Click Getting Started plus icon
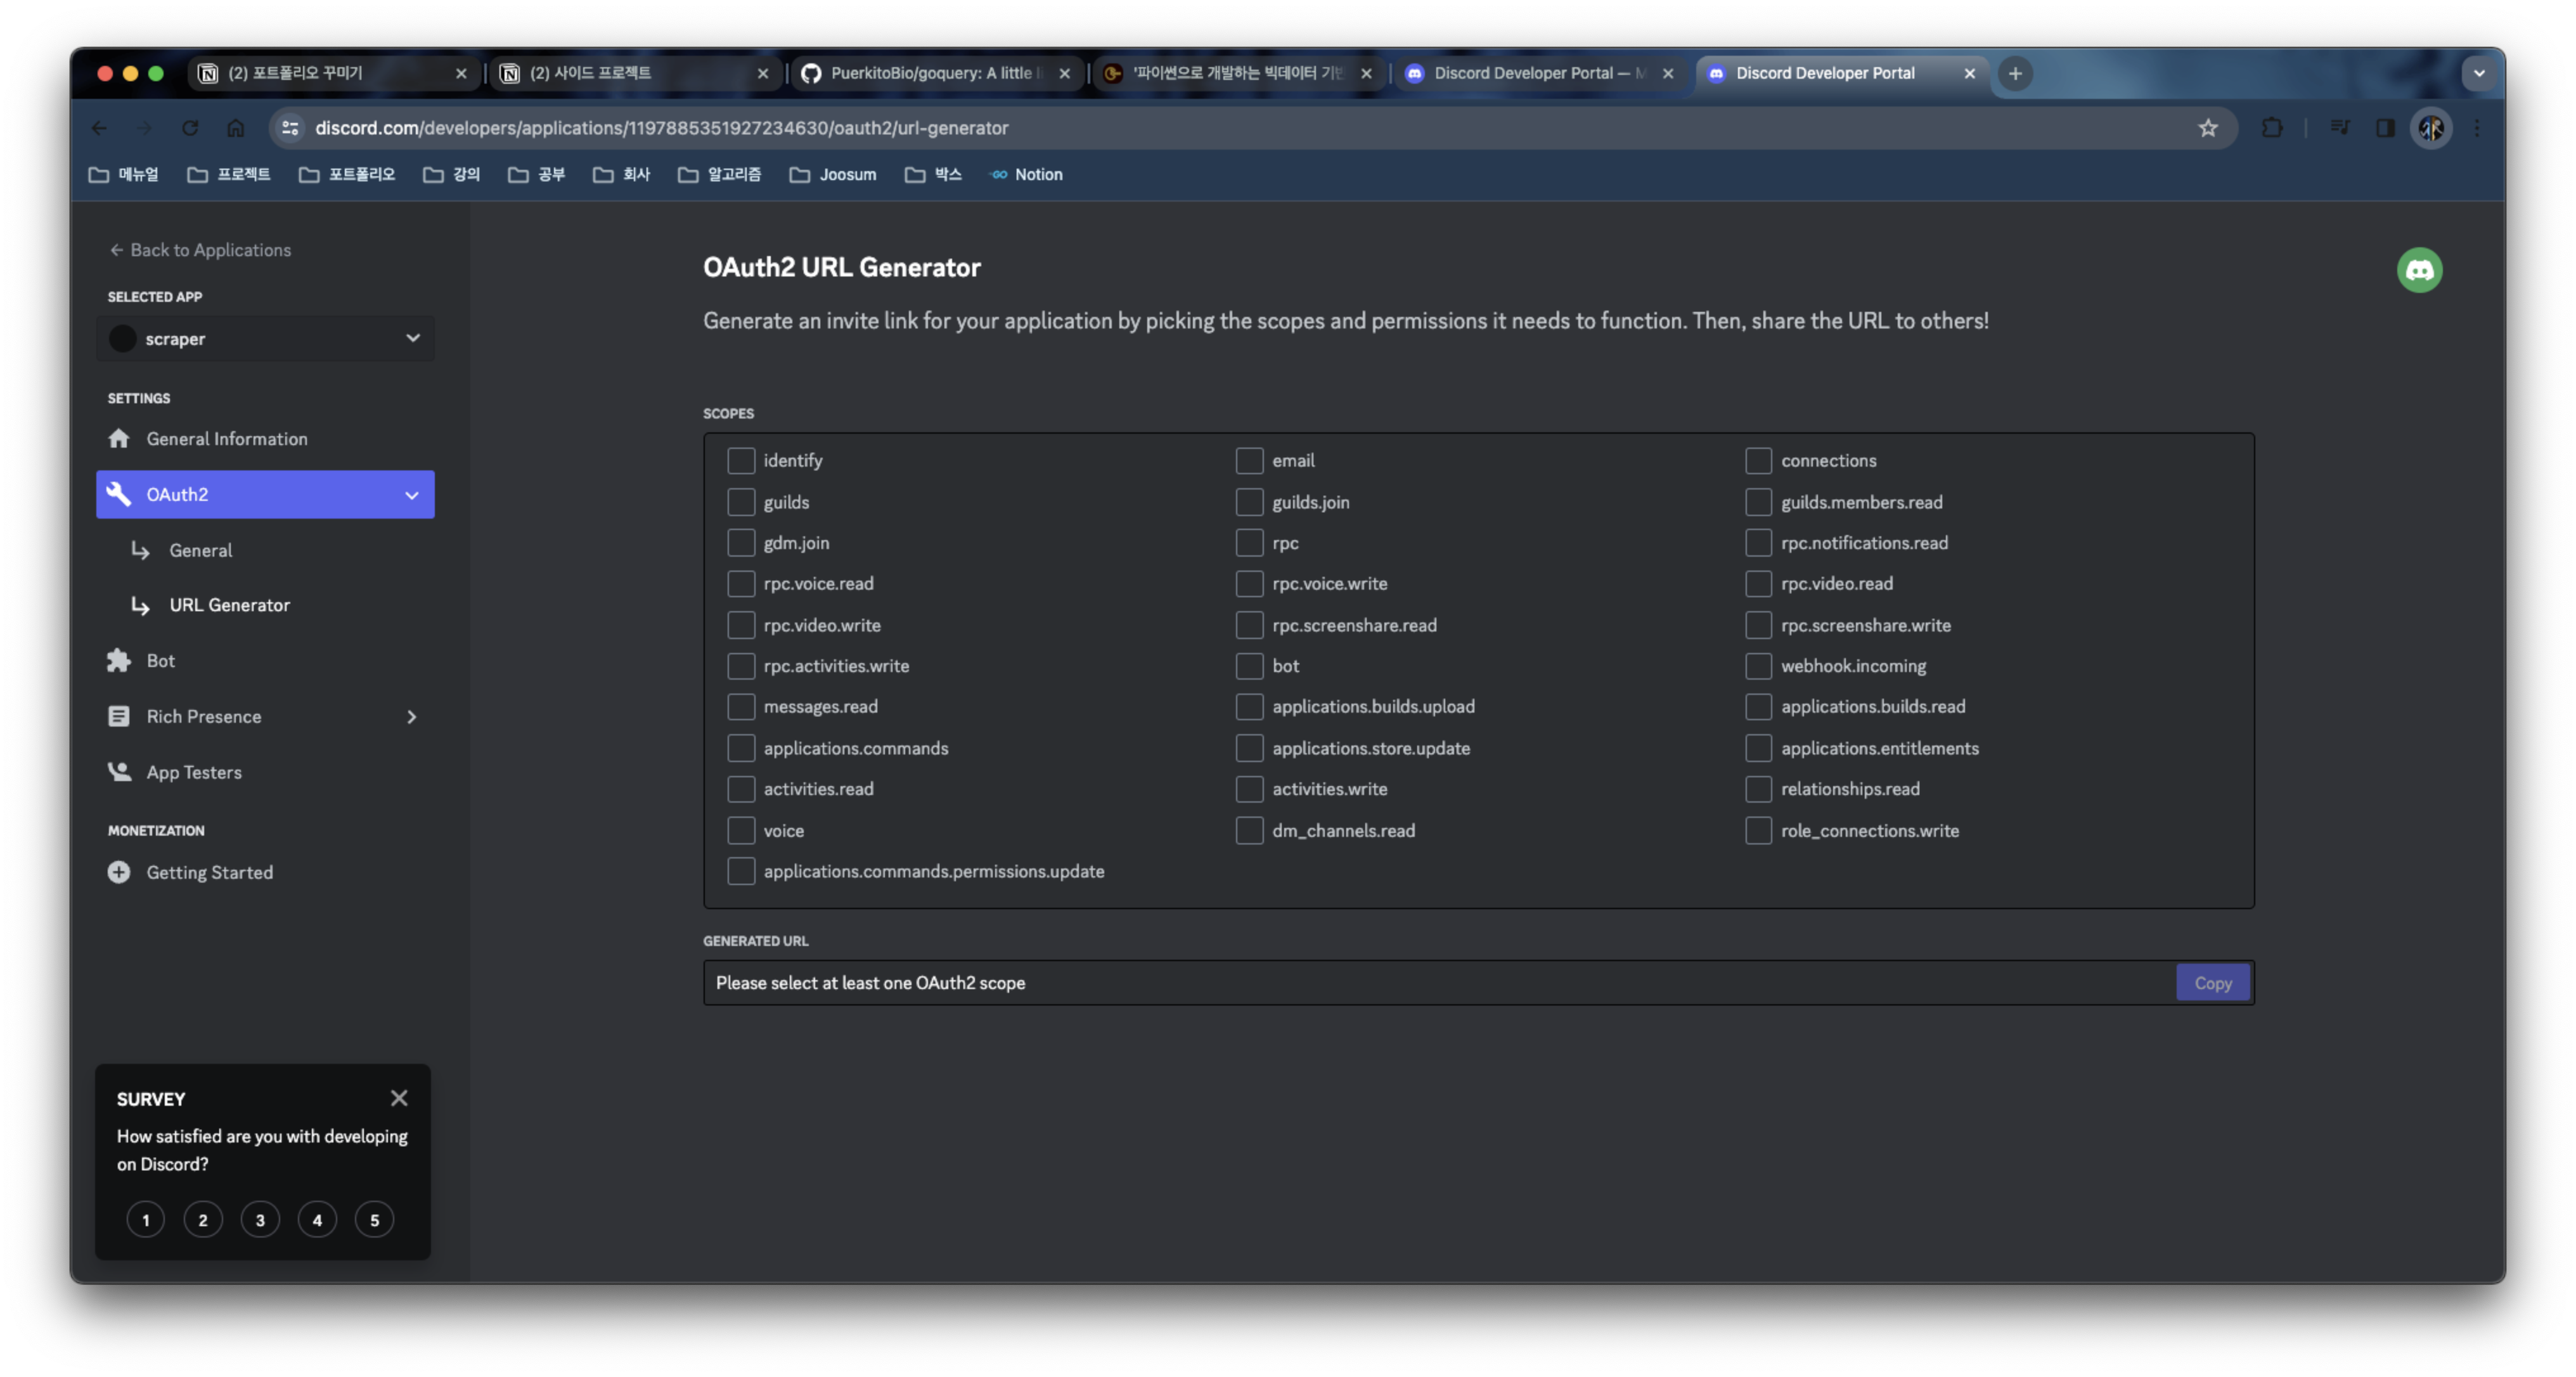 coord(119,872)
